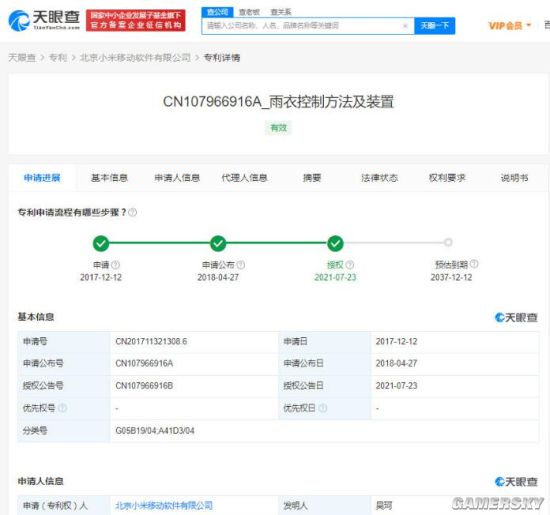Screen dimensions: 550x515
Task: Click help icon beside 优先权日
Action: [323, 408]
